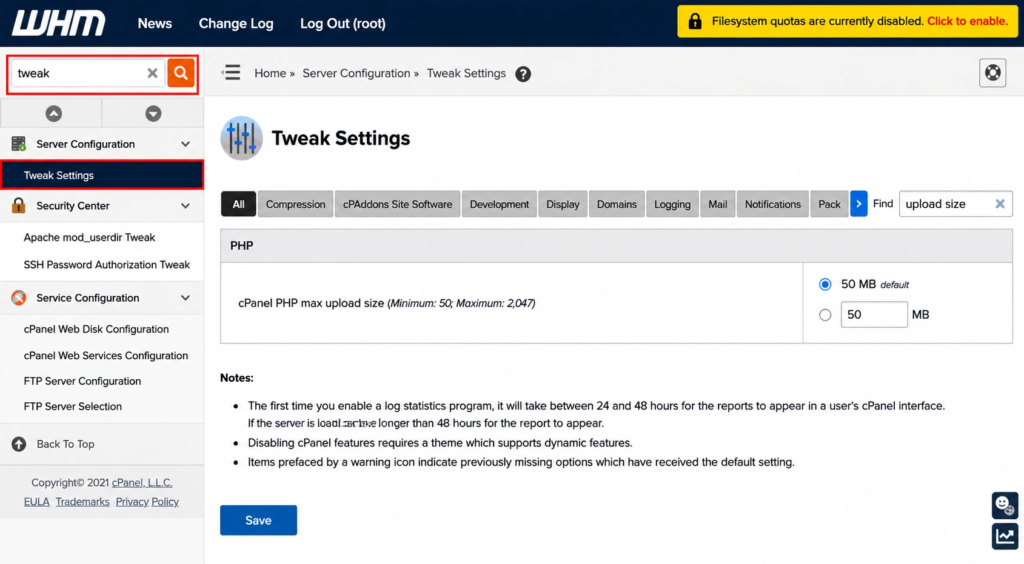Collapse the Security Center section chevron
This screenshot has height=564, width=1024.
[x=185, y=206]
